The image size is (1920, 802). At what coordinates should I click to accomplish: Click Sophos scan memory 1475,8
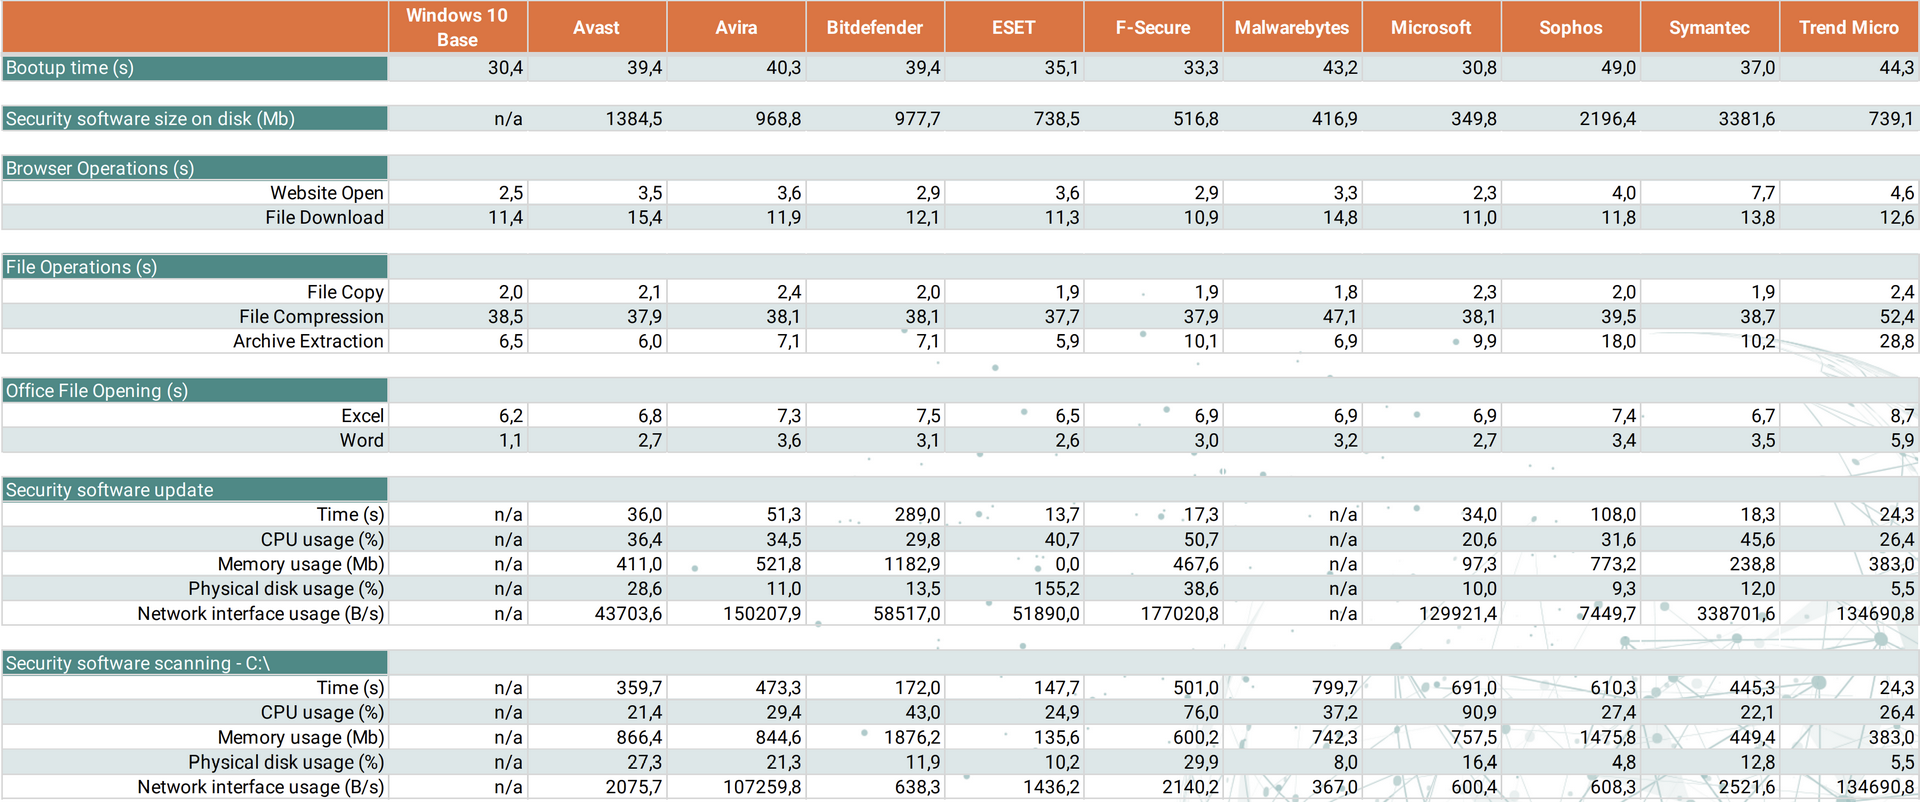click(x=1608, y=737)
